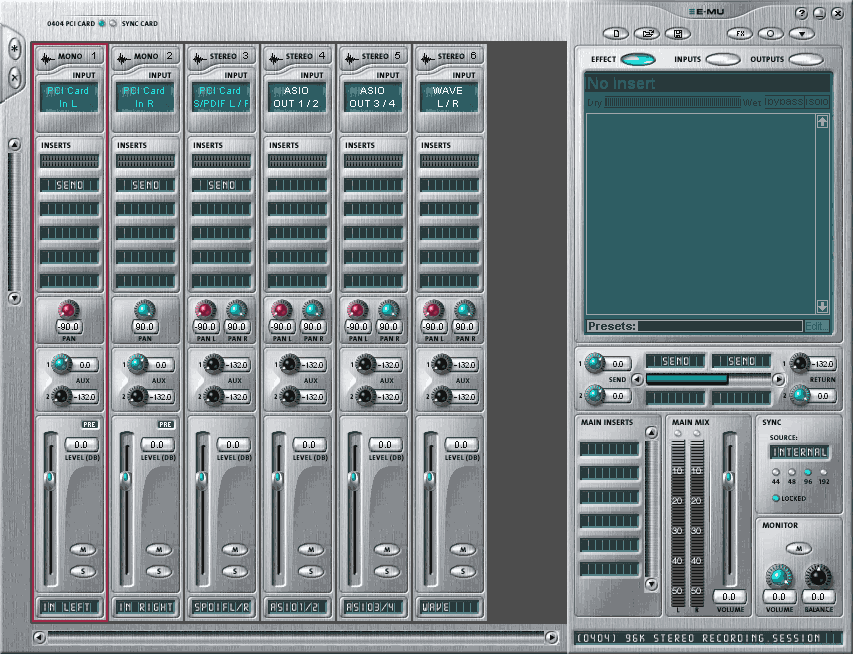Open the PCI Card S/PDIF input selector
The height and width of the screenshot is (654, 853).
tap(221, 97)
